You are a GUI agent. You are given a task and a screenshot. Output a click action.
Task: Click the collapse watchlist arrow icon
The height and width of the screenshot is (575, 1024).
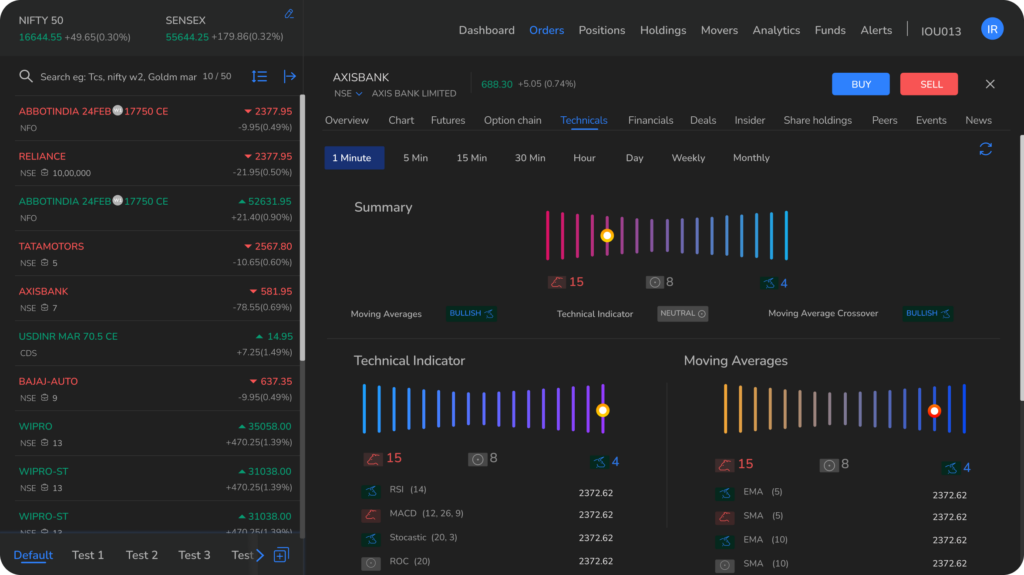[x=290, y=76]
